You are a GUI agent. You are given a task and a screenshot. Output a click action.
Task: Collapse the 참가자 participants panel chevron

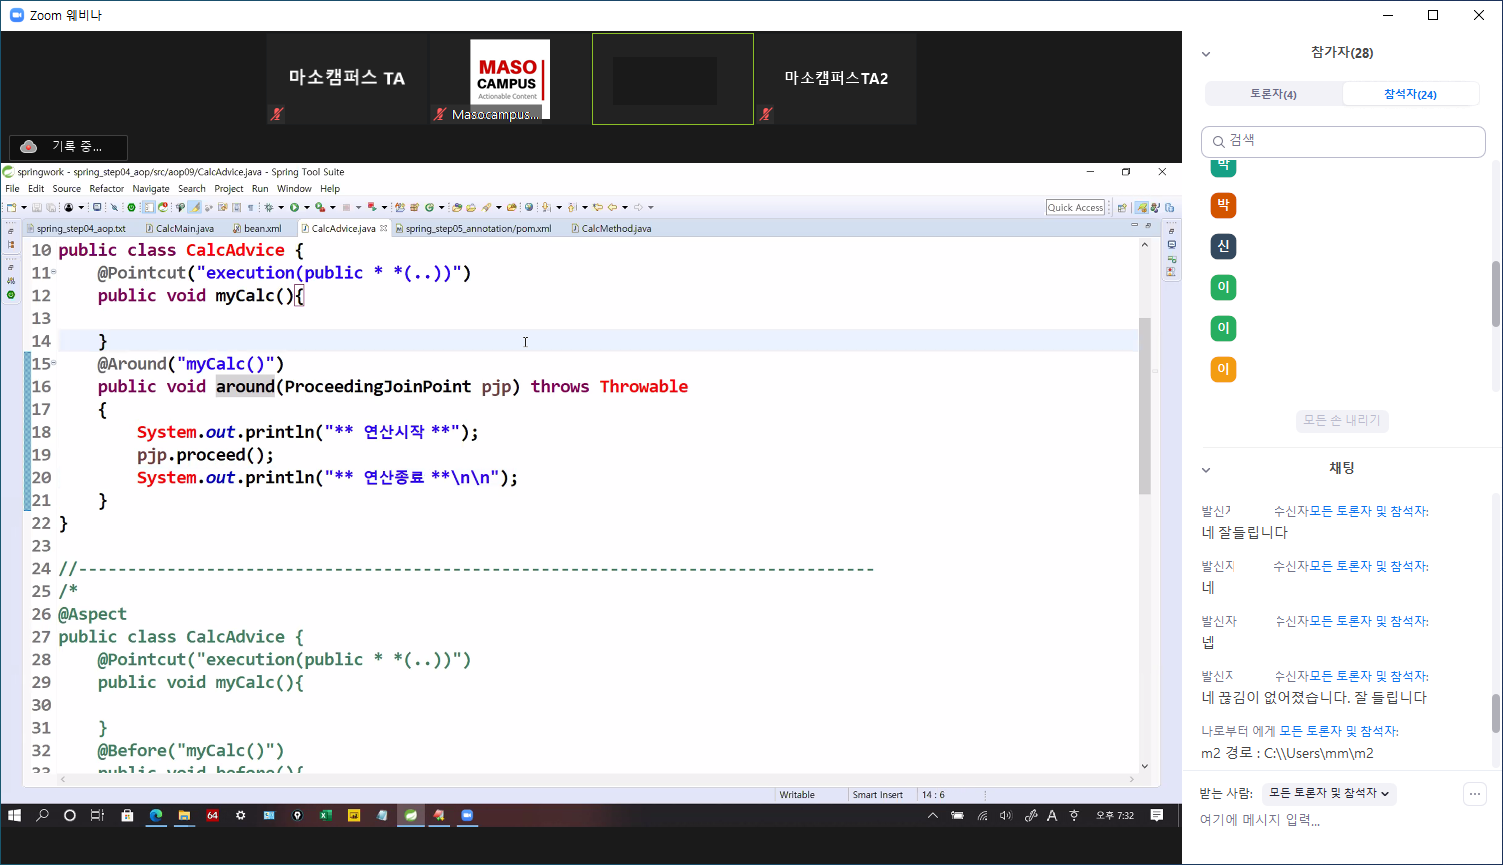pos(1206,54)
